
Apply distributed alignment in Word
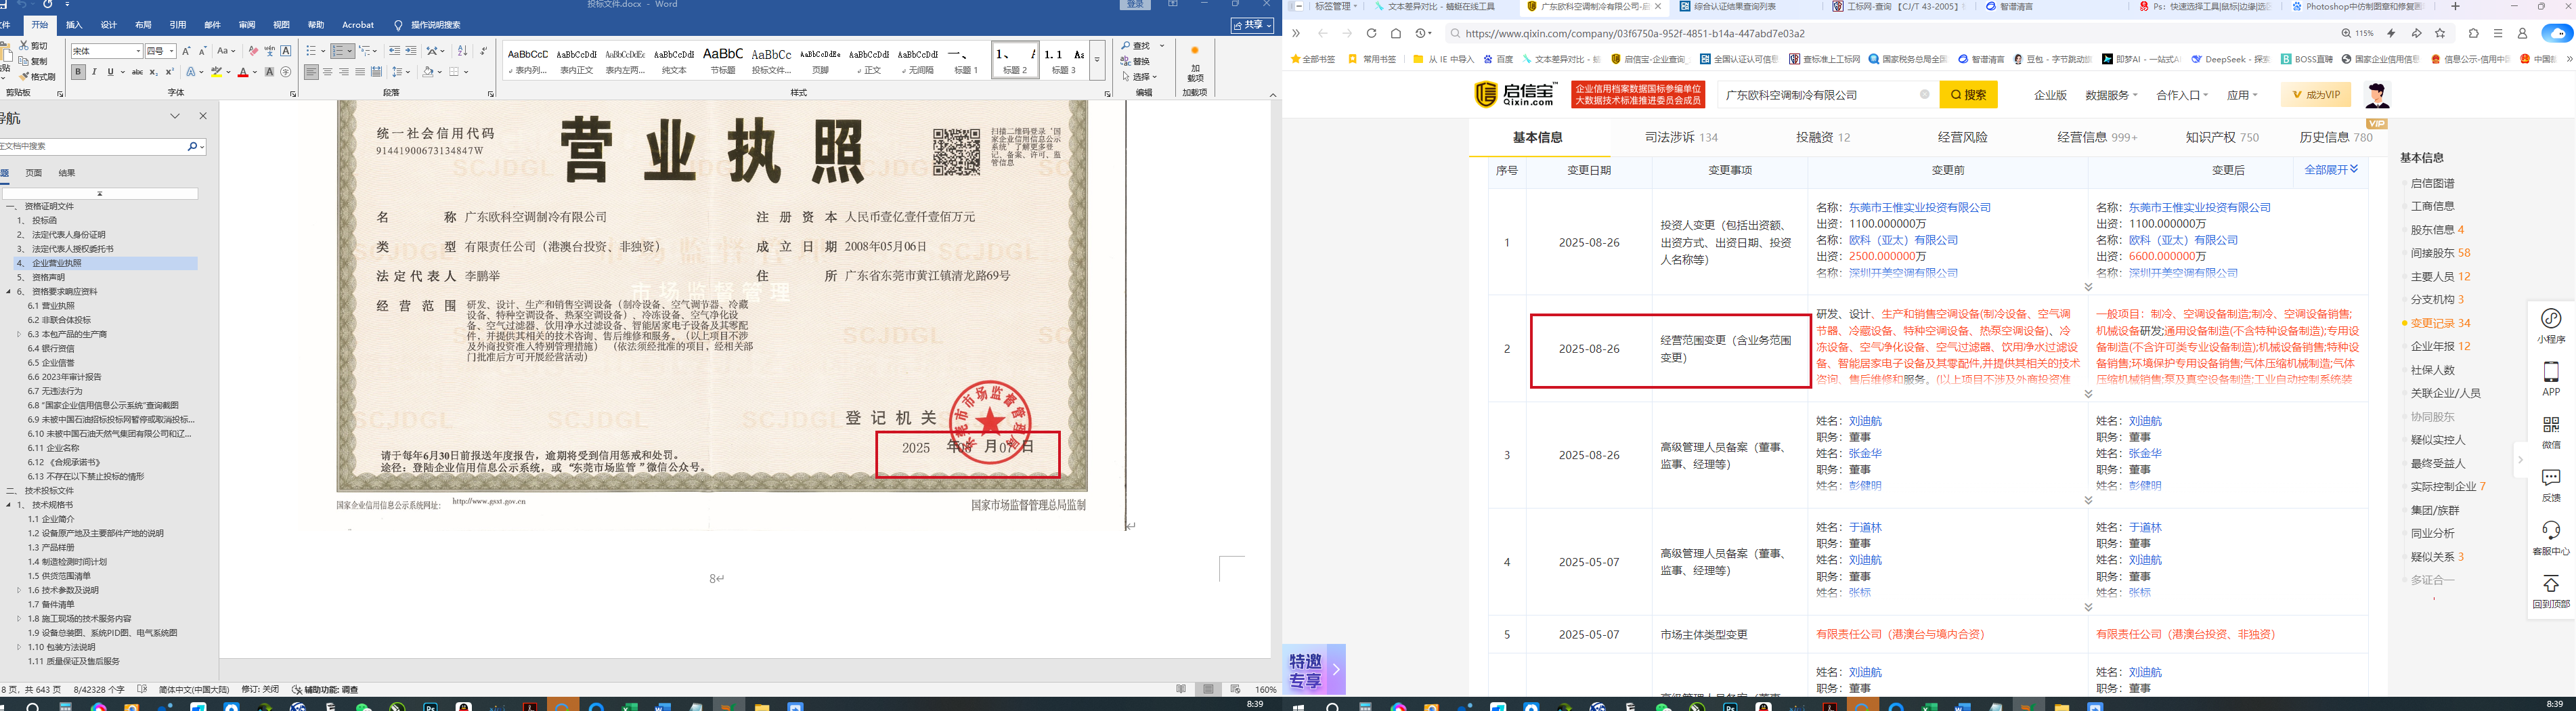(x=376, y=72)
